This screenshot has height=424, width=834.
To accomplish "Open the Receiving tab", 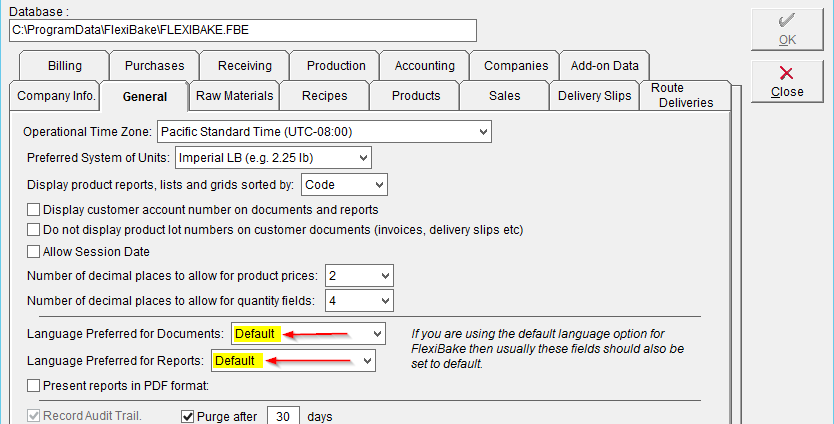I will [x=245, y=66].
